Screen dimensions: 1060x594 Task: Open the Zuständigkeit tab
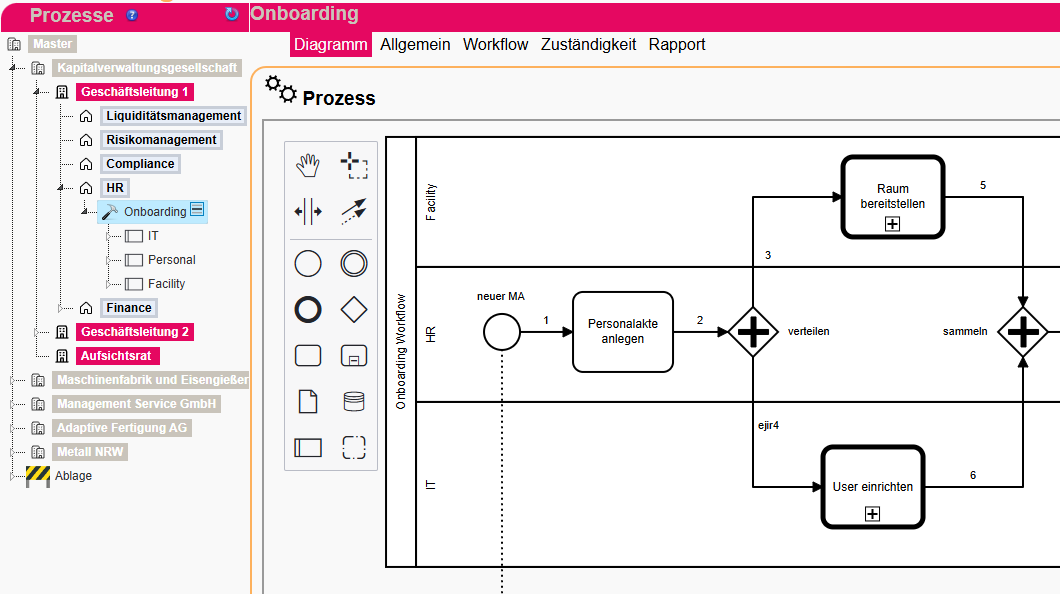pyautogui.click(x=588, y=44)
